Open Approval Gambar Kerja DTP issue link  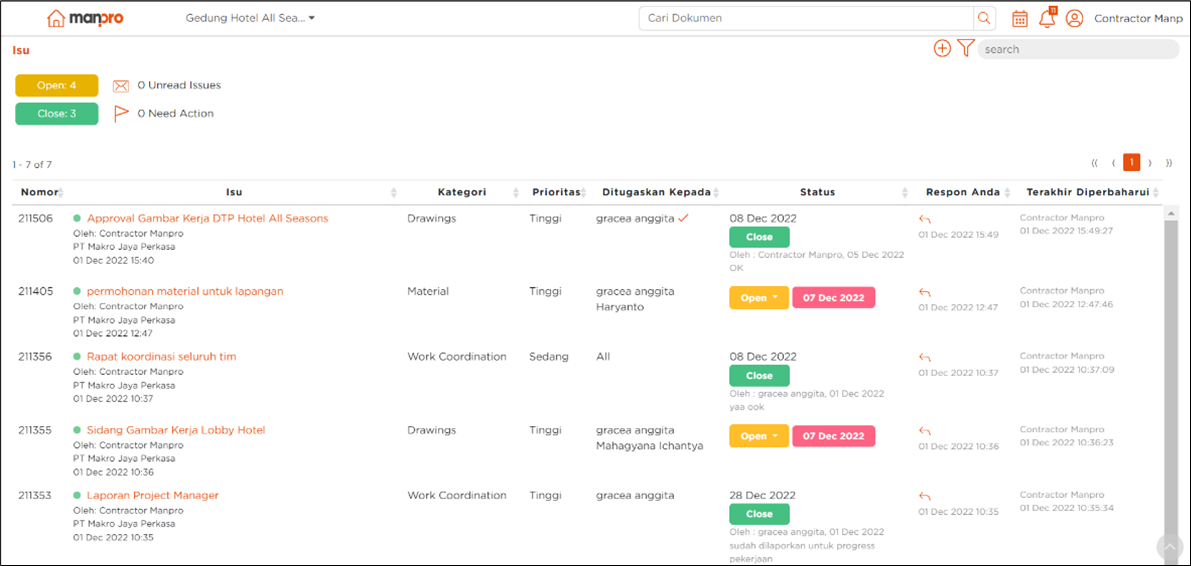tap(207, 218)
